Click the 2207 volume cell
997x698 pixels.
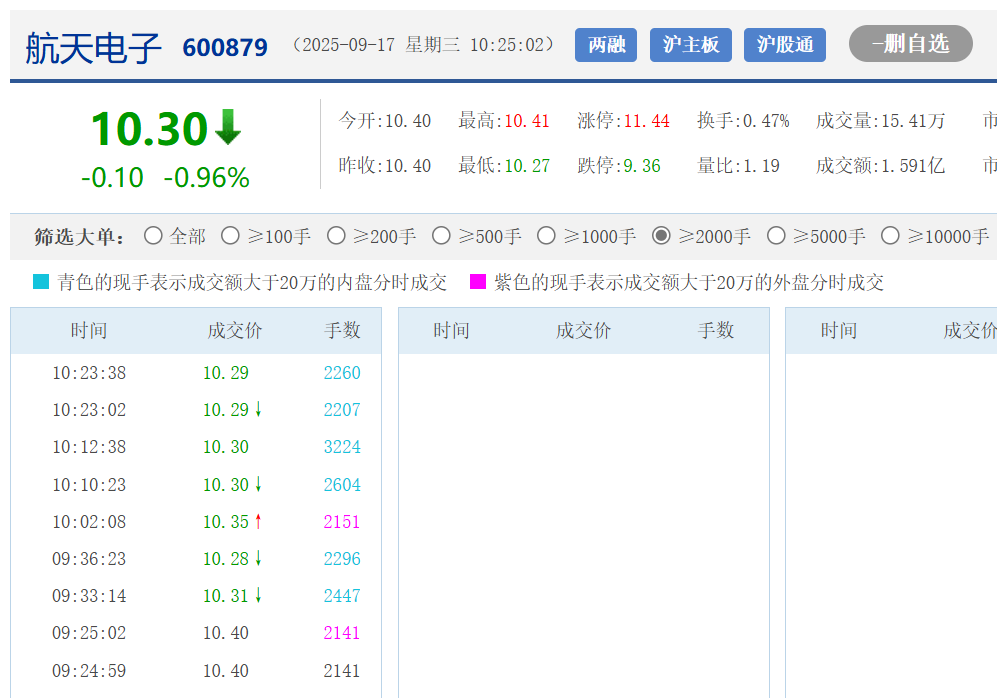342,410
